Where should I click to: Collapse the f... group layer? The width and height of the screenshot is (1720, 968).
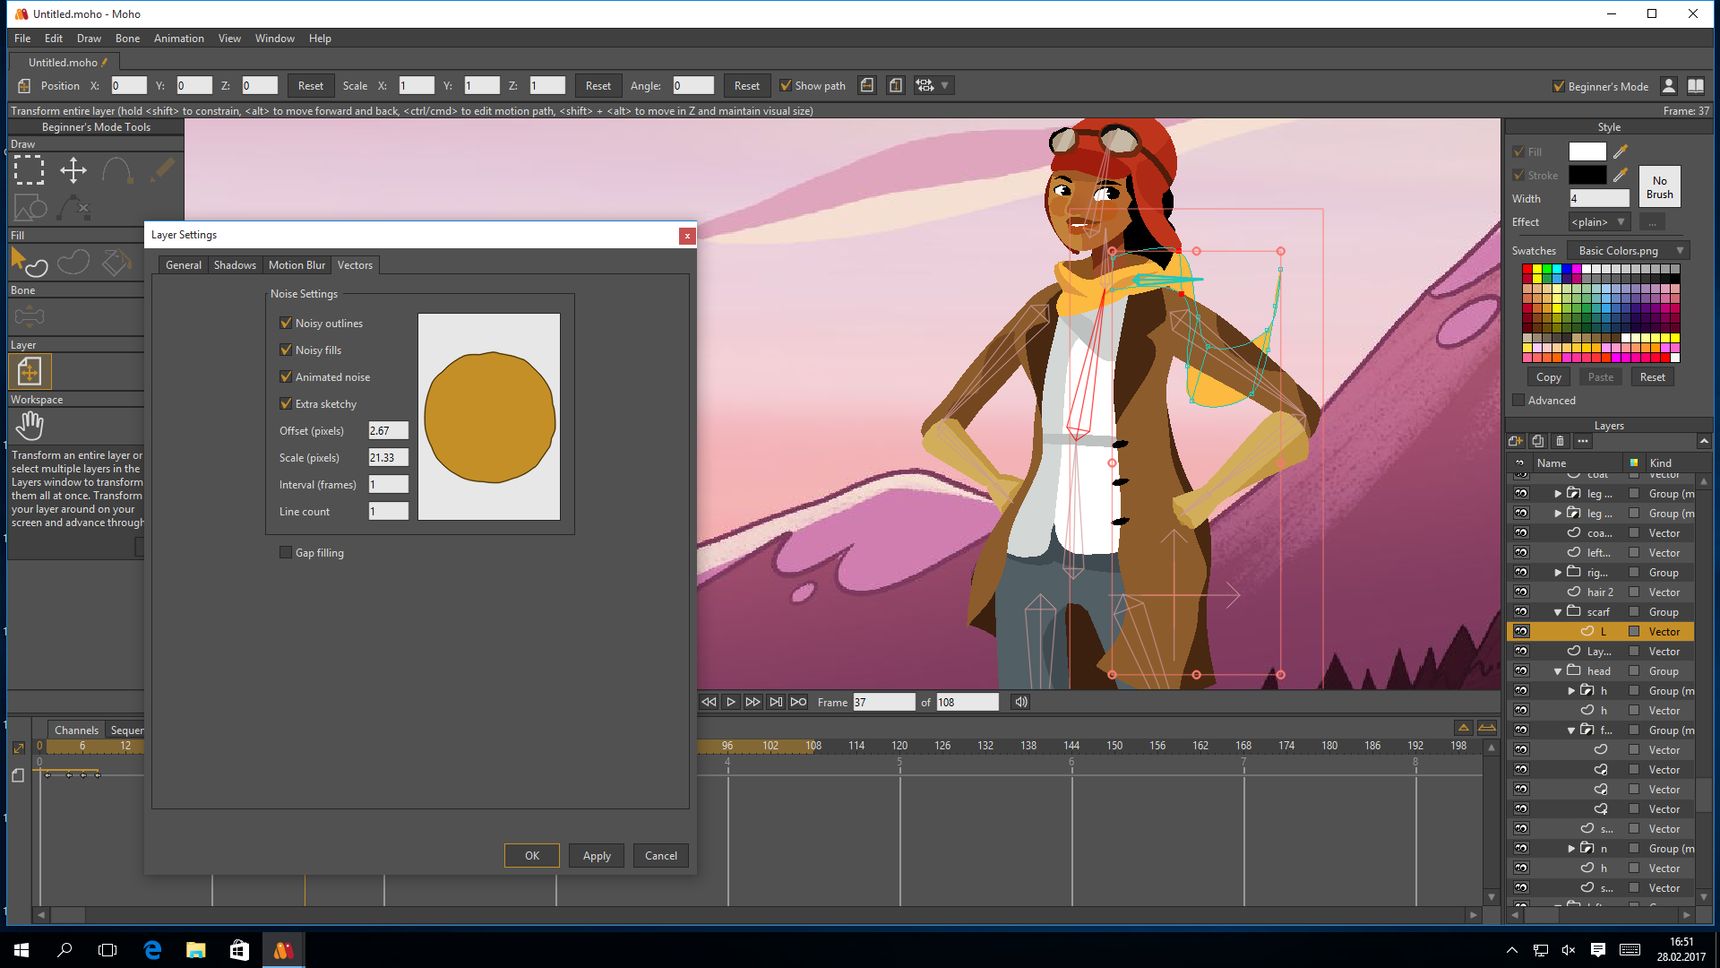click(x=1571, y=730)
